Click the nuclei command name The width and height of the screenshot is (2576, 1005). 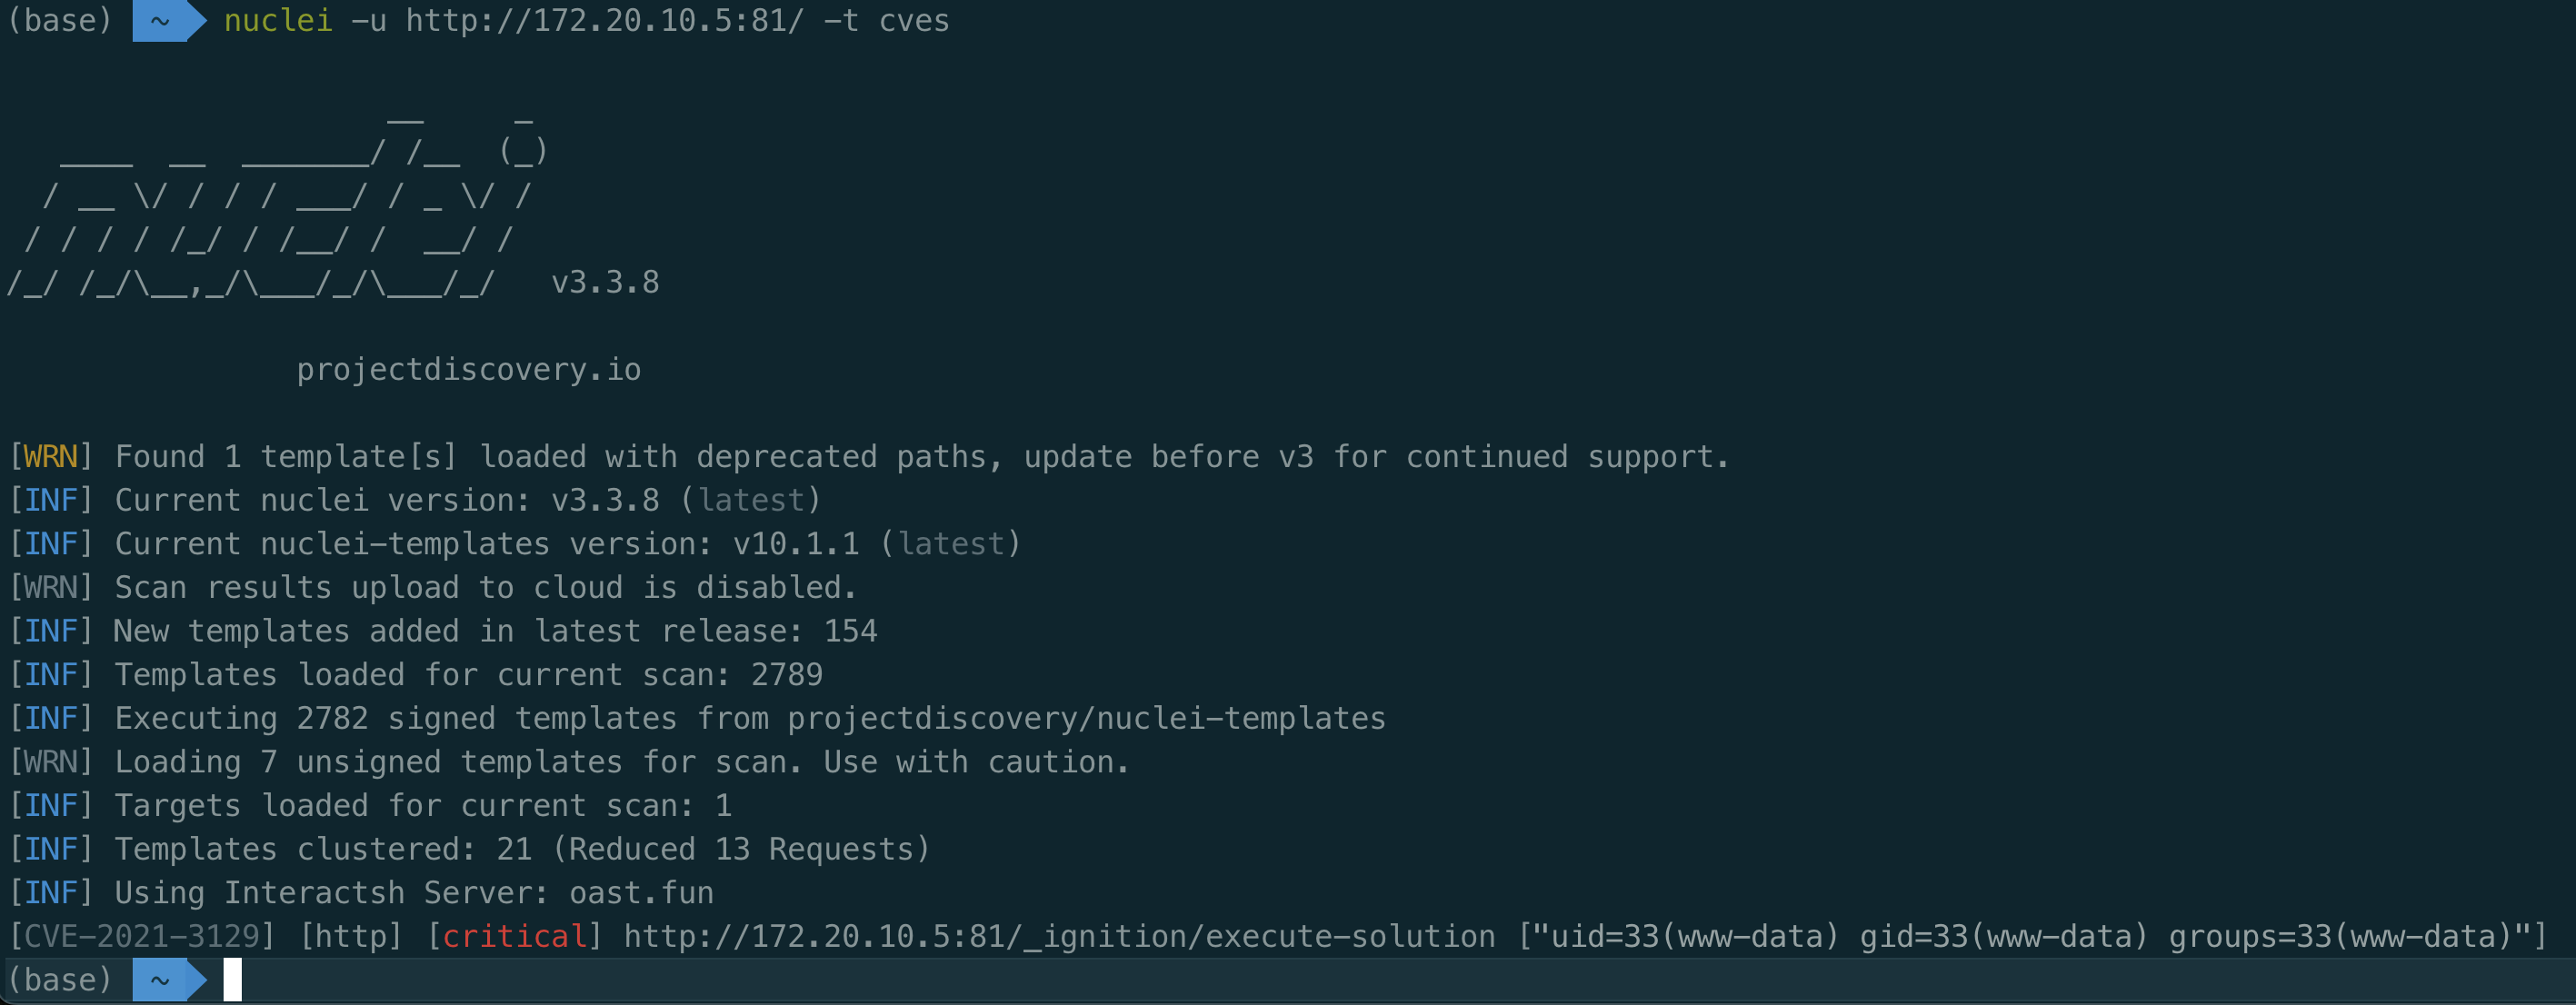point(278,20)
